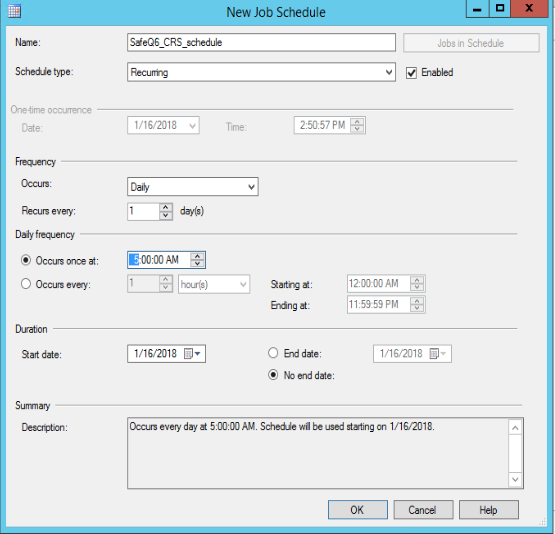Expand the Schedule type dropdown

point(261,72)
